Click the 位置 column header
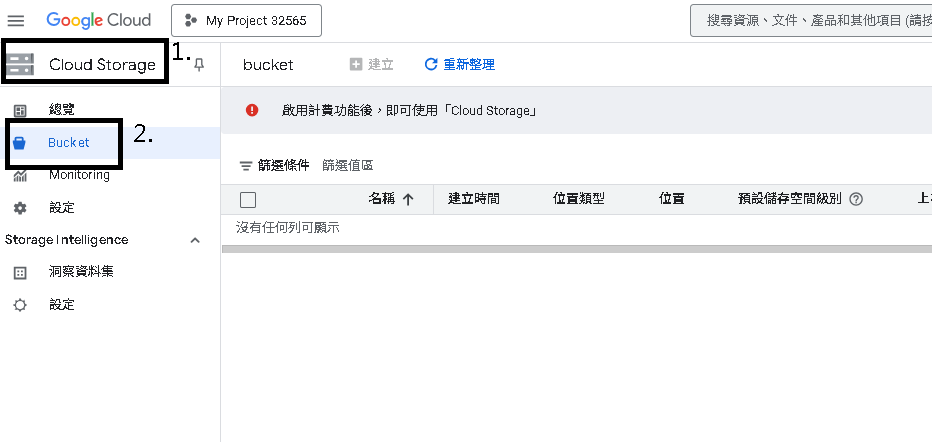 click(672, 199)
